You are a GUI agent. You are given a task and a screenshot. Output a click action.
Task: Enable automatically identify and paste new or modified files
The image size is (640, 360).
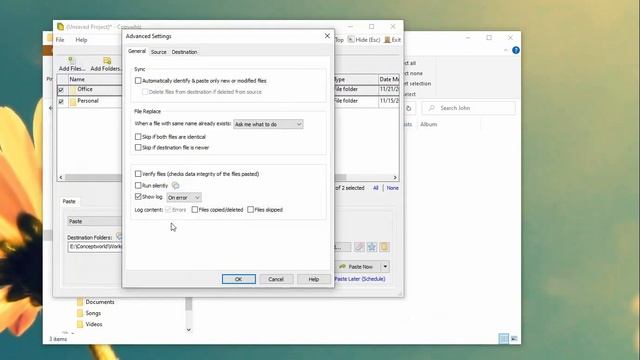[x=138, y=81]
